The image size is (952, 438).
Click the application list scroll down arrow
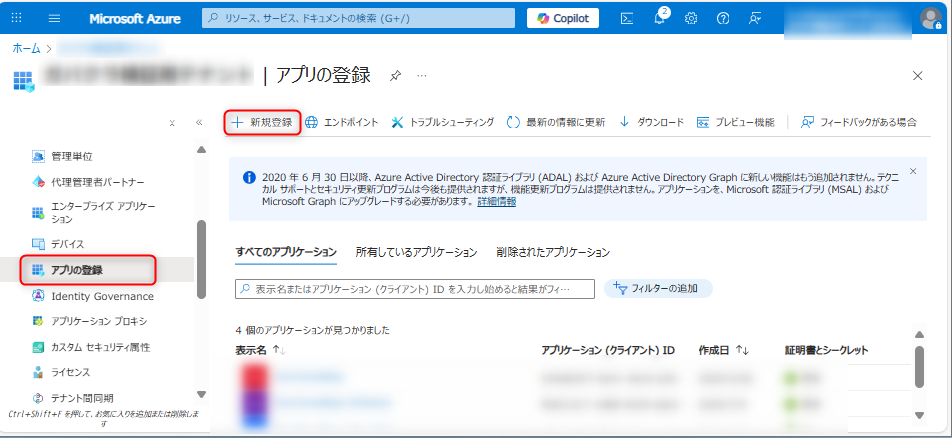click(919, 416)
